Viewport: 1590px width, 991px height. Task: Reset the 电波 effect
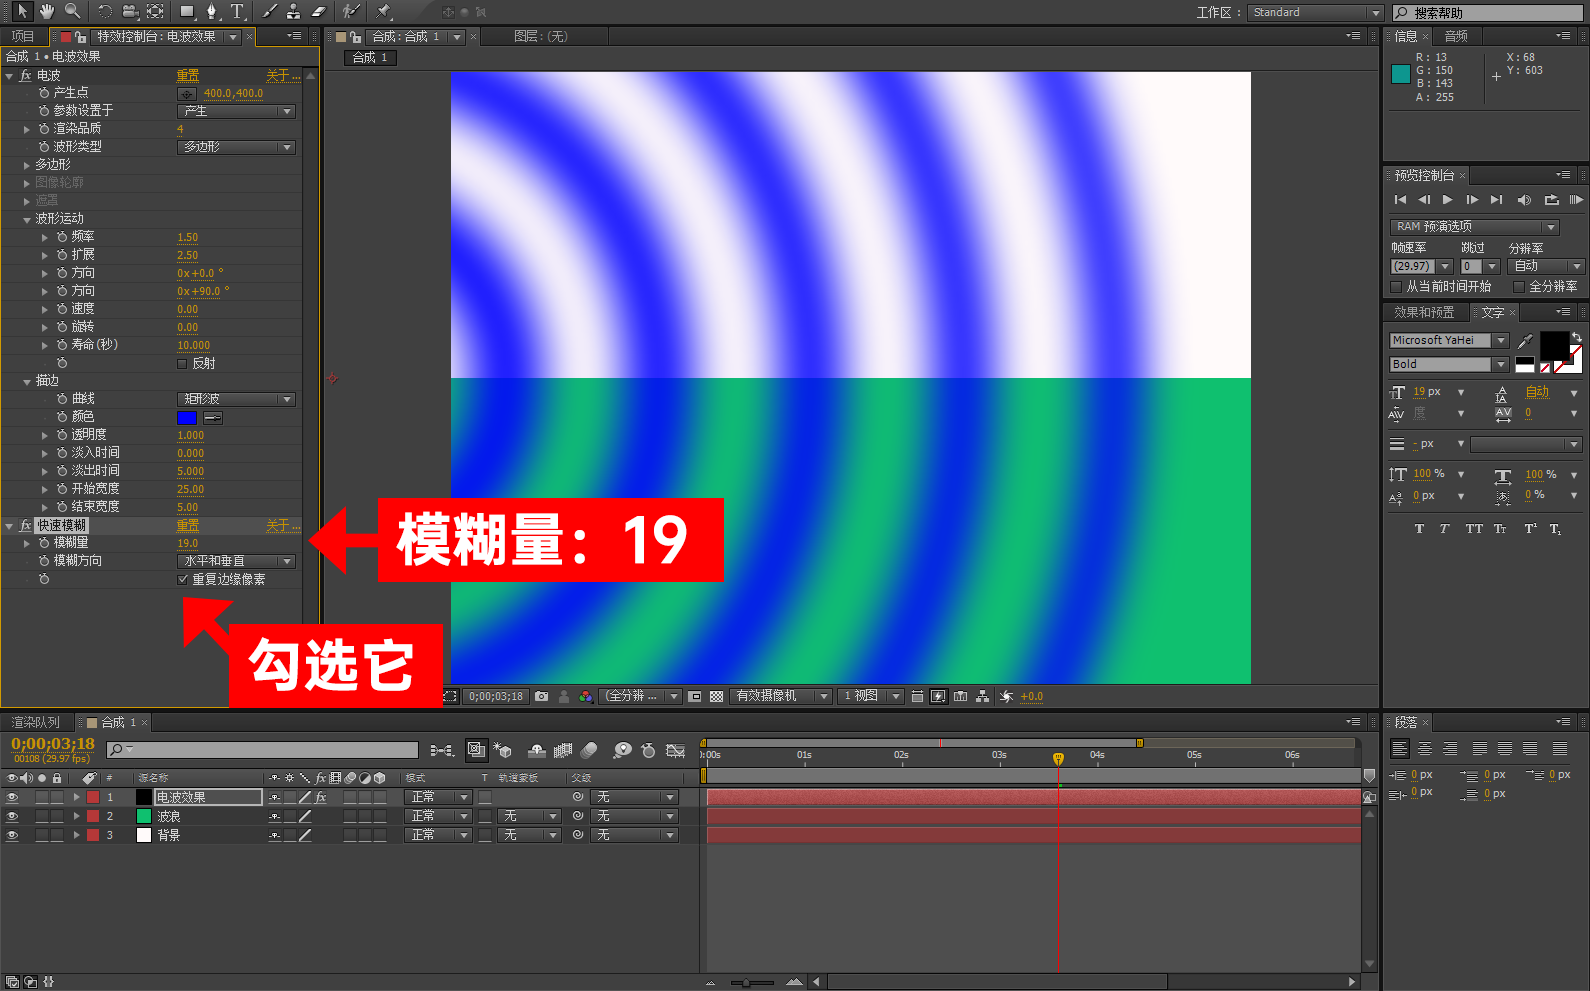(x=188, y=76)
